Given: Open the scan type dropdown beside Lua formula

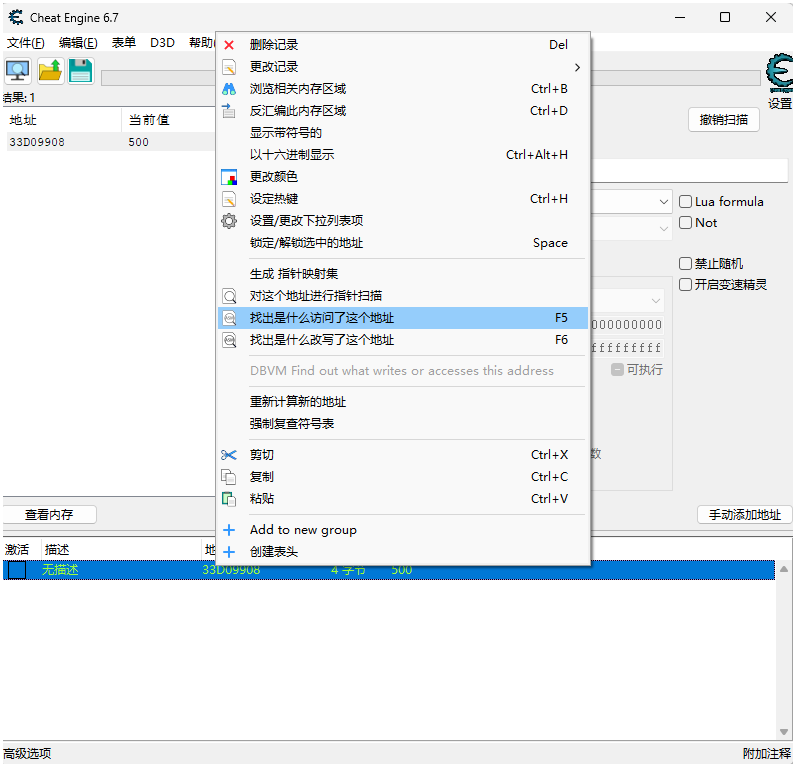Looking at the screenshot, I should pos(664,202).
